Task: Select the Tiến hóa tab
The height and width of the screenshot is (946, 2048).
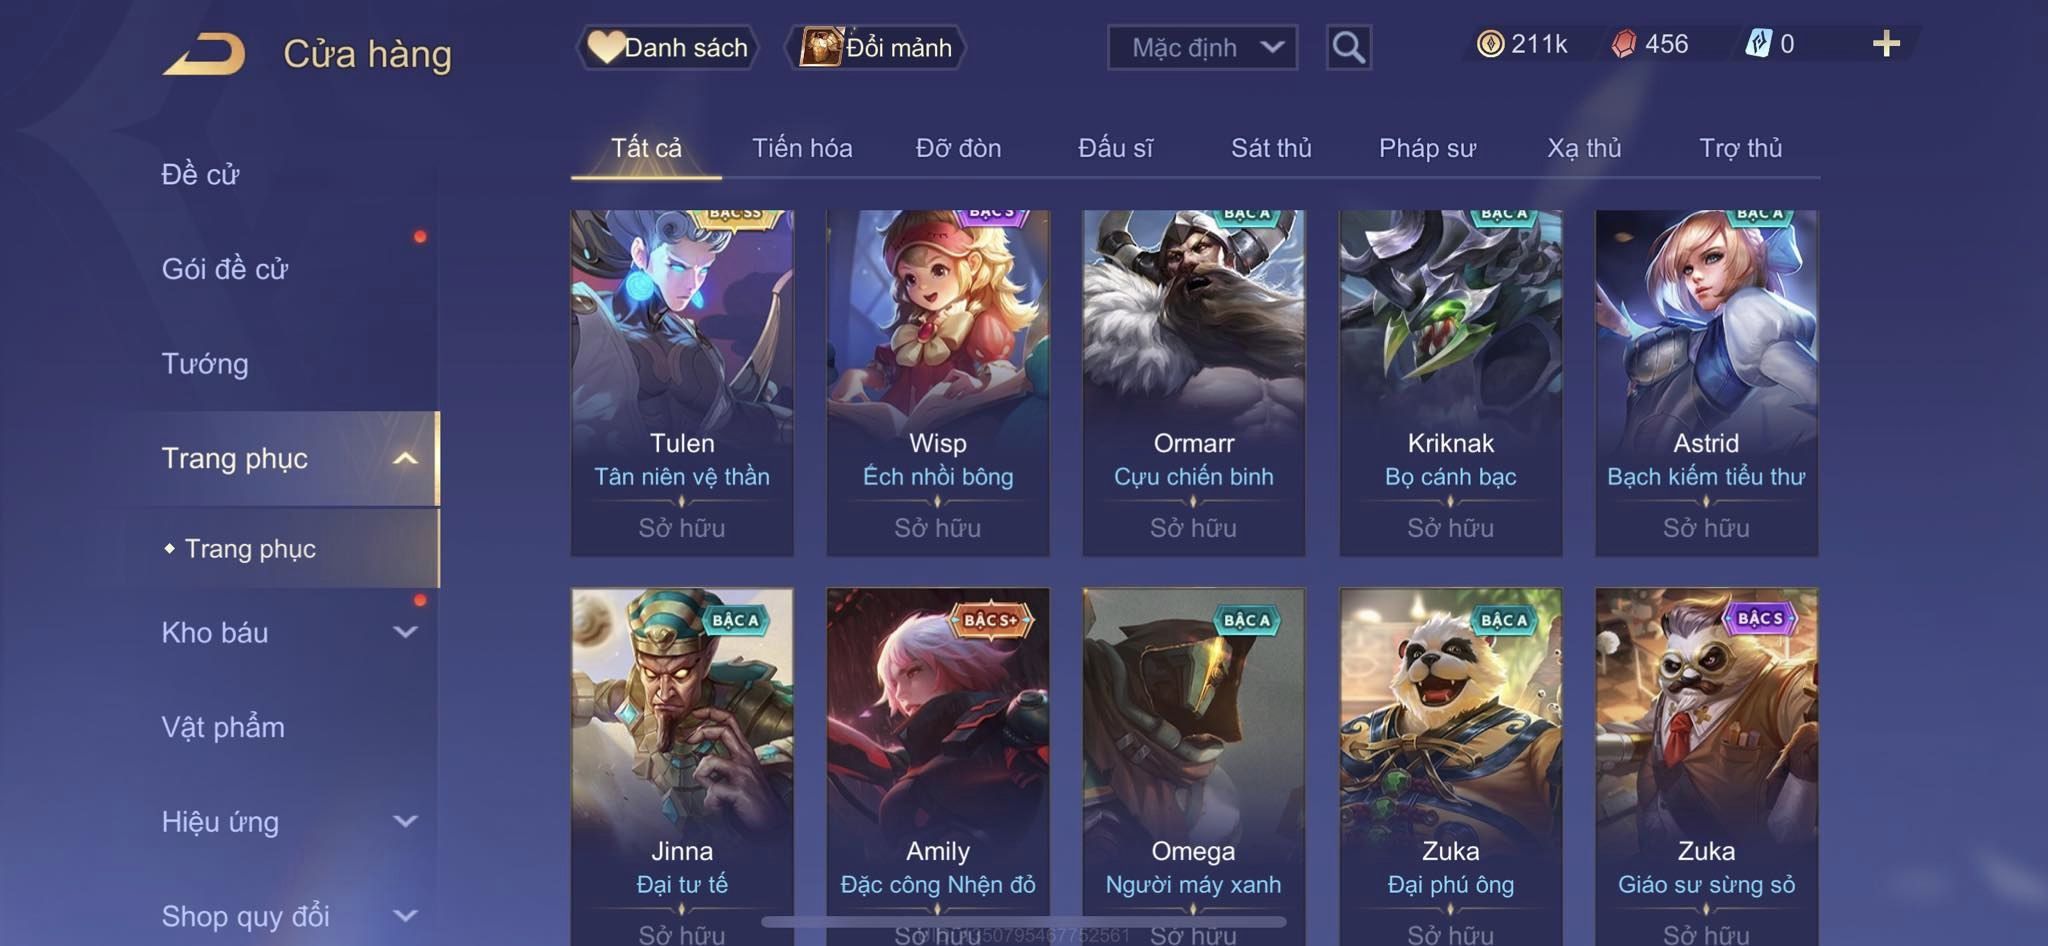Action: [x=802, y=148]
